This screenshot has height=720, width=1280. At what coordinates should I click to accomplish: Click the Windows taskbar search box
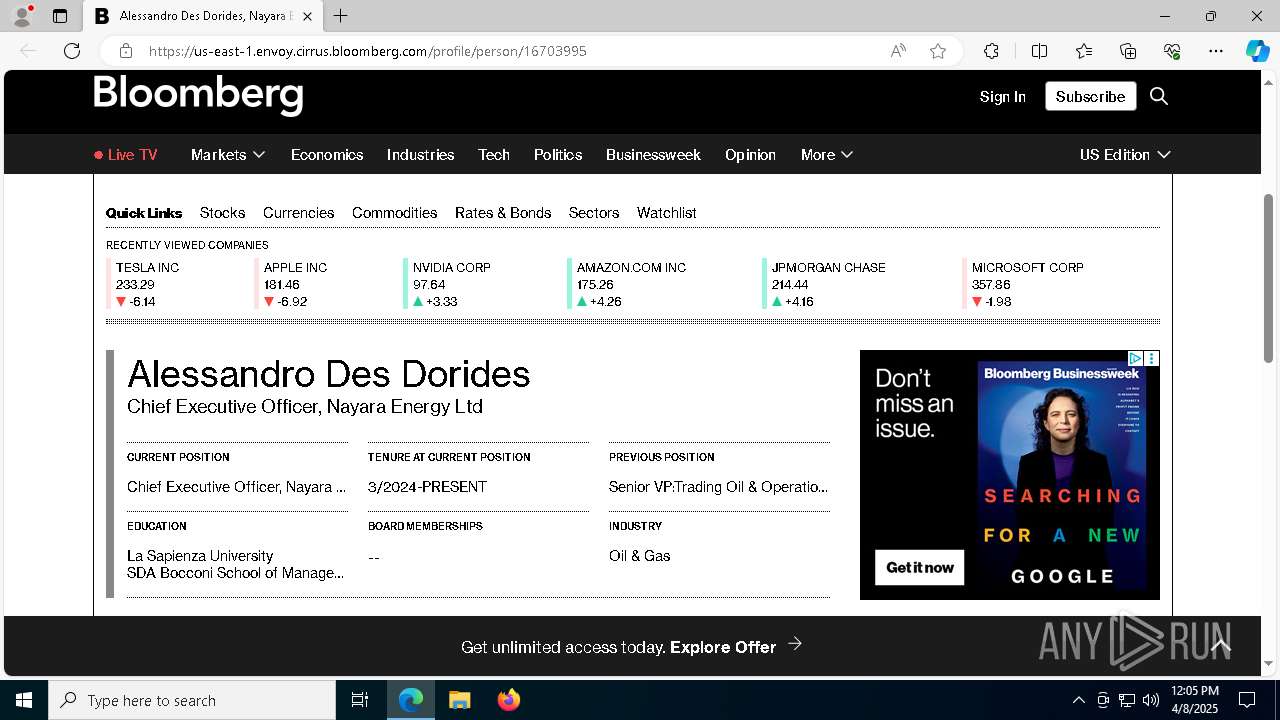(192, 700)
